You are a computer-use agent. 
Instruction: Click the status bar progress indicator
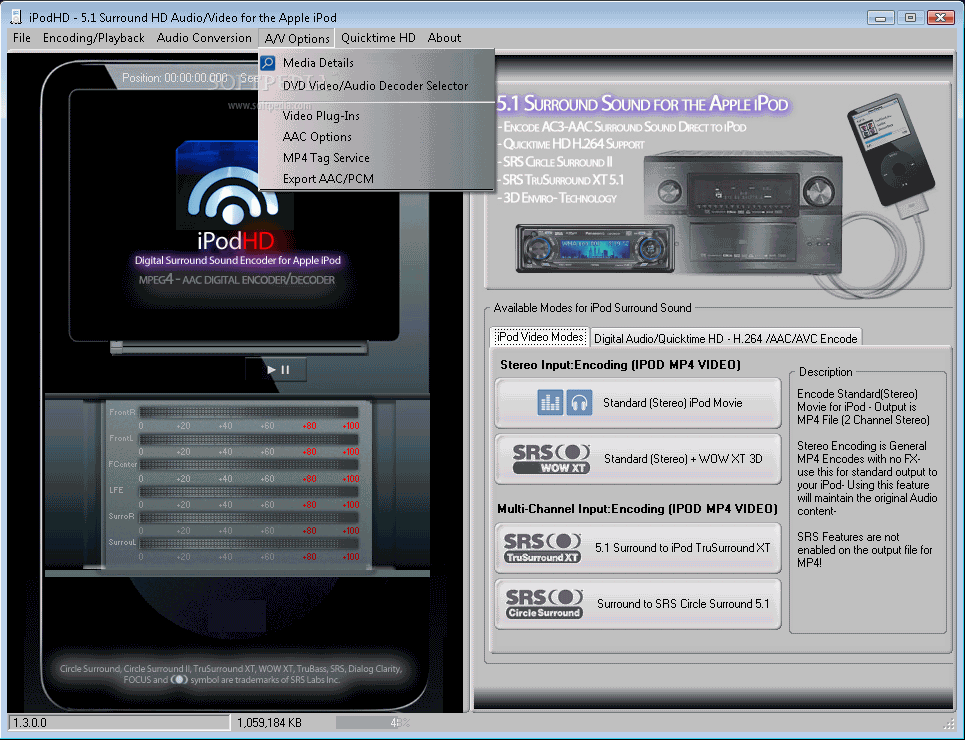(372, 722)
